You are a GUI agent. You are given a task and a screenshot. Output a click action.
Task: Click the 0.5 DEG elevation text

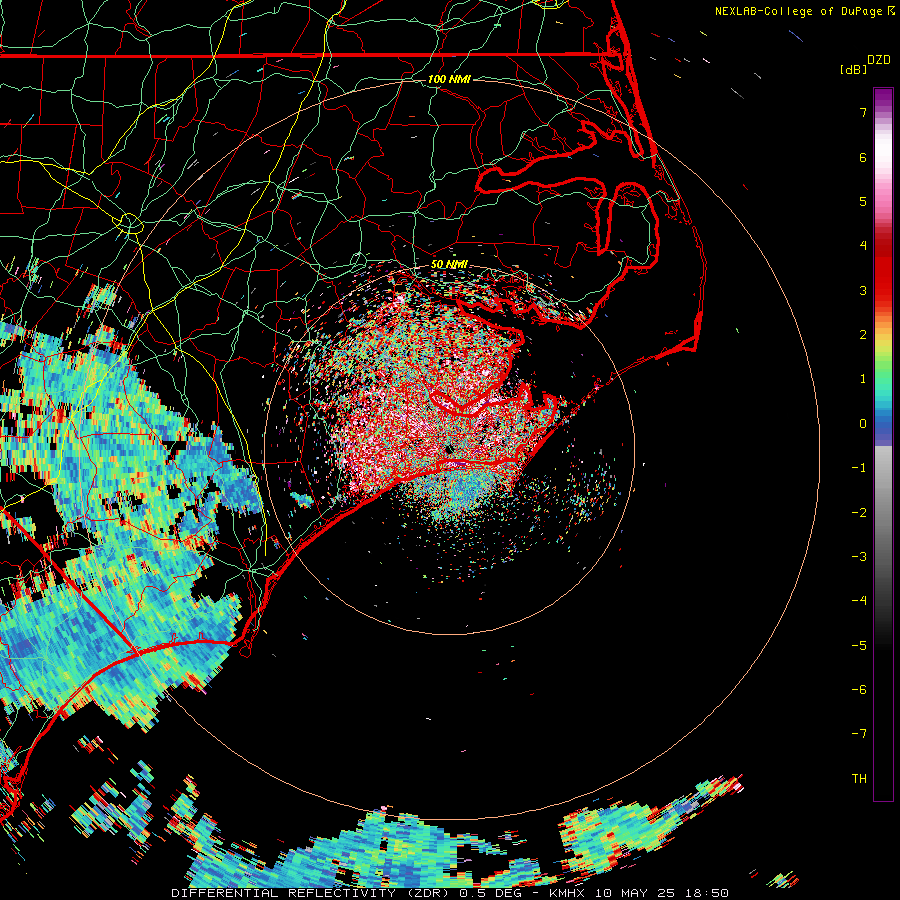[491, 893]
